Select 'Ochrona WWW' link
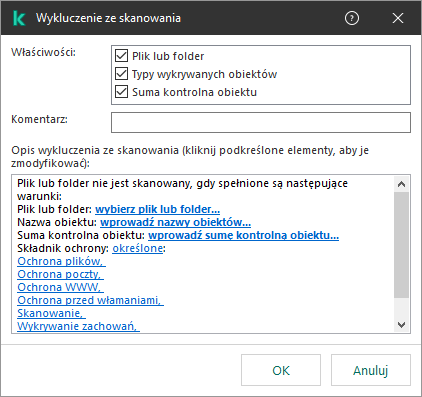The image size is (422, 397). coord(60,287)
